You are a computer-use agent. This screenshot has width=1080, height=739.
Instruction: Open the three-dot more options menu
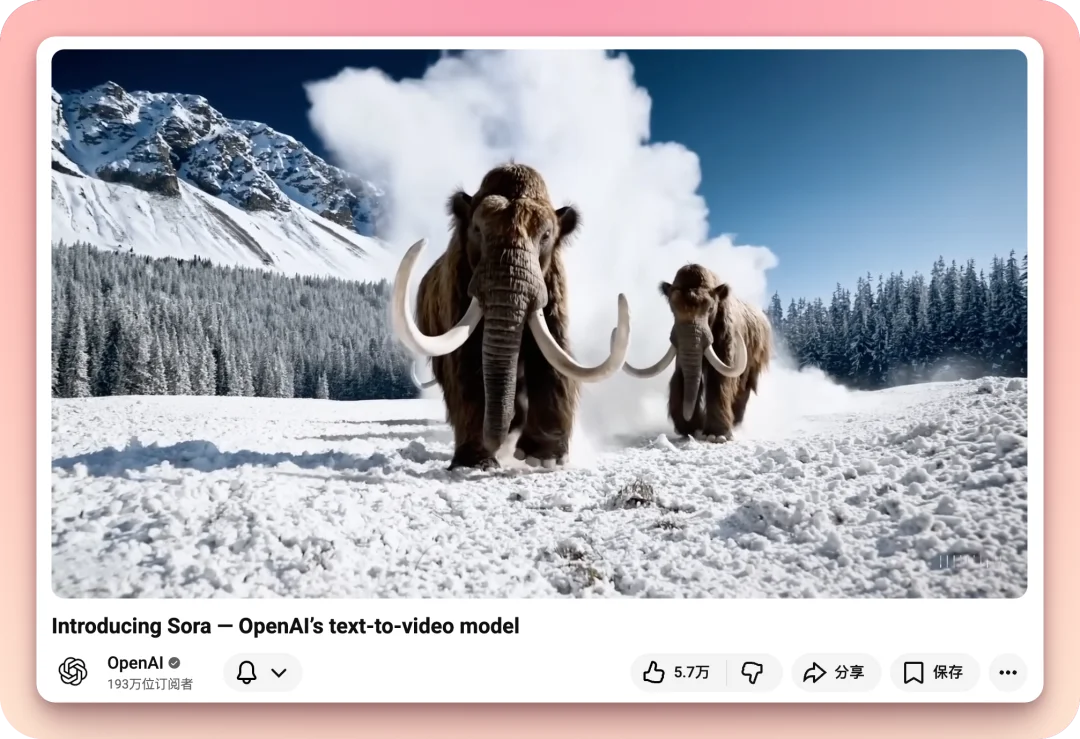coord(1007,673)
